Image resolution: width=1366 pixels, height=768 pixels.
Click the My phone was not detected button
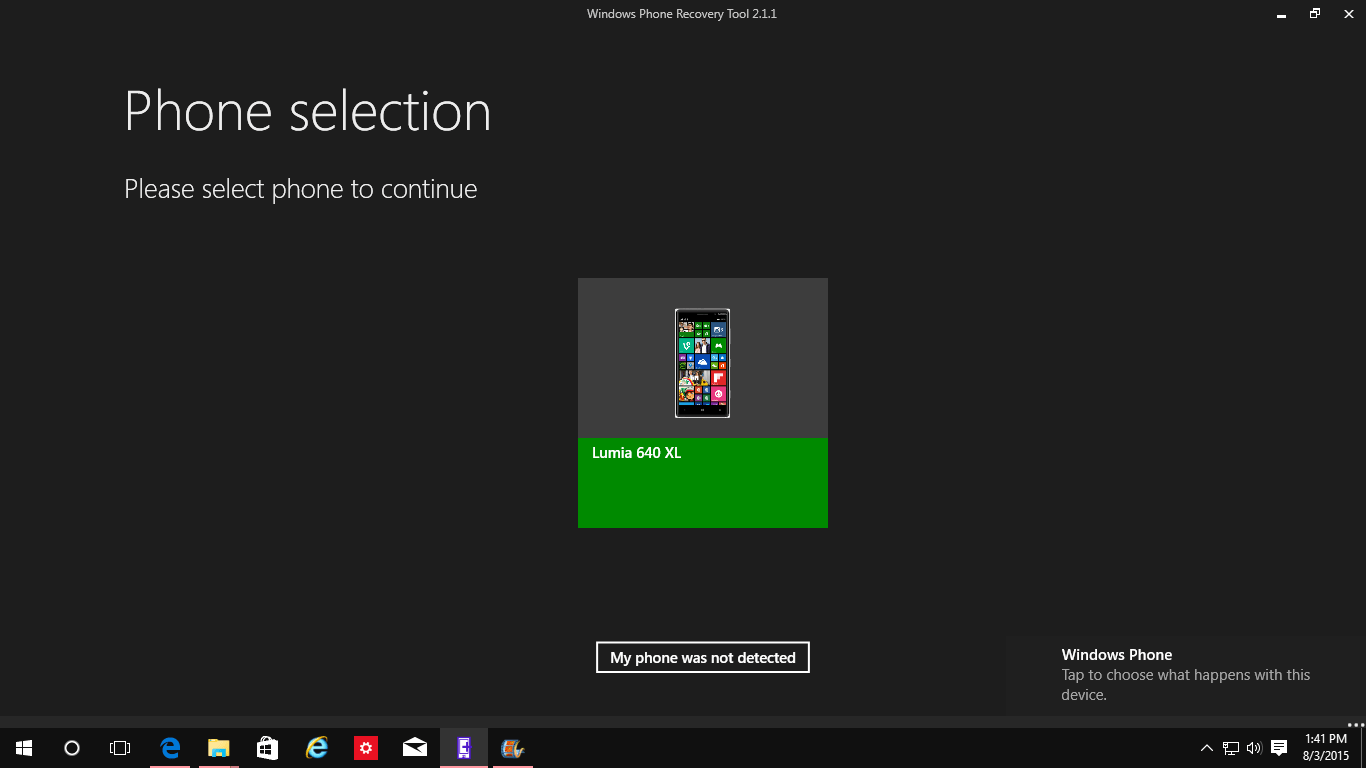pyautogui.click(x=702, y=657)
